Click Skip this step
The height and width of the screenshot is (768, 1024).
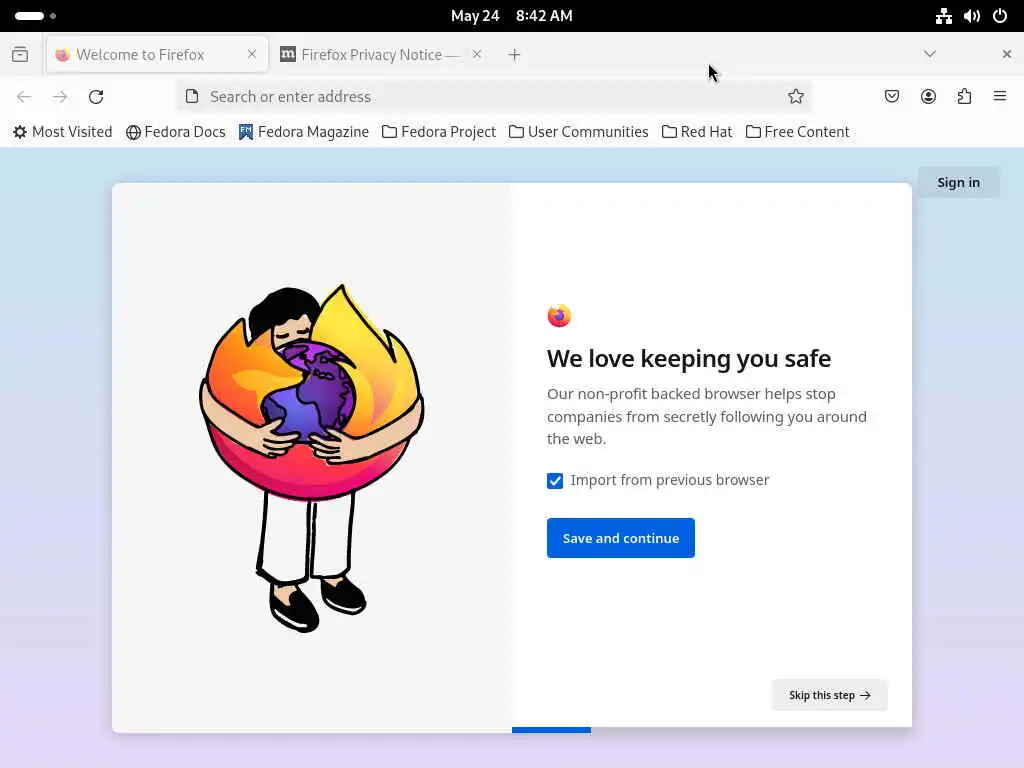tap(829, 695)
